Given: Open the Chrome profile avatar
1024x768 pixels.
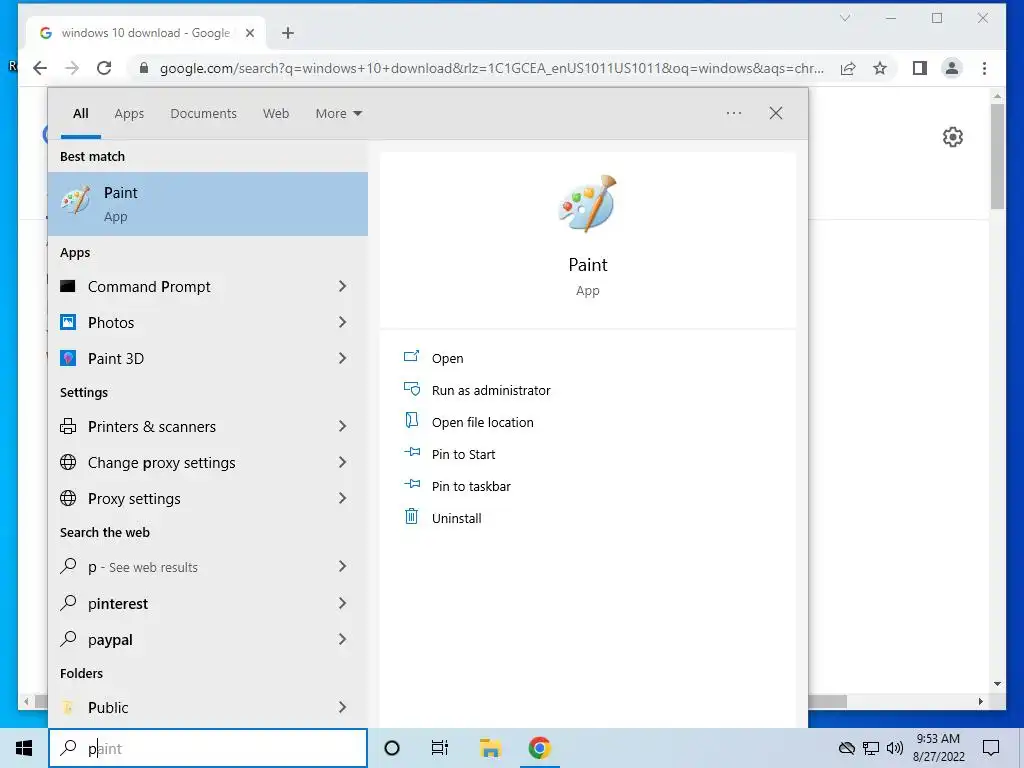Looking at the screenshot, I should click(x=952, y=68).
